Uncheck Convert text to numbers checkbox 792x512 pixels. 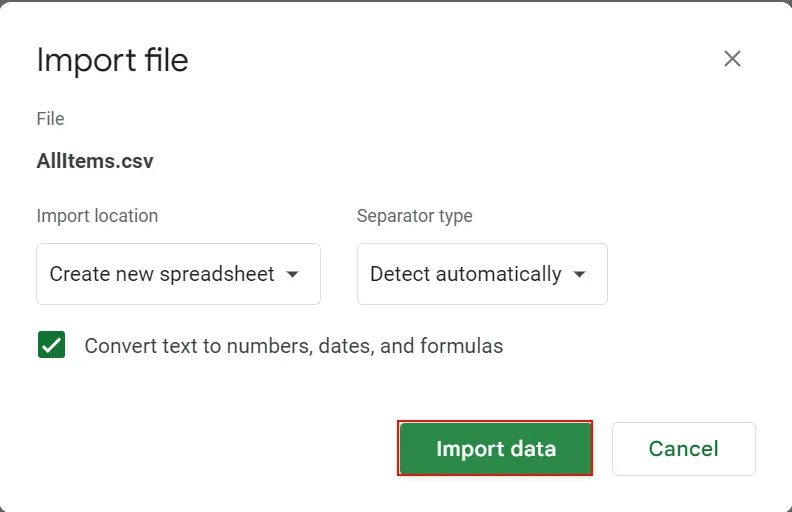pos(51,346)
